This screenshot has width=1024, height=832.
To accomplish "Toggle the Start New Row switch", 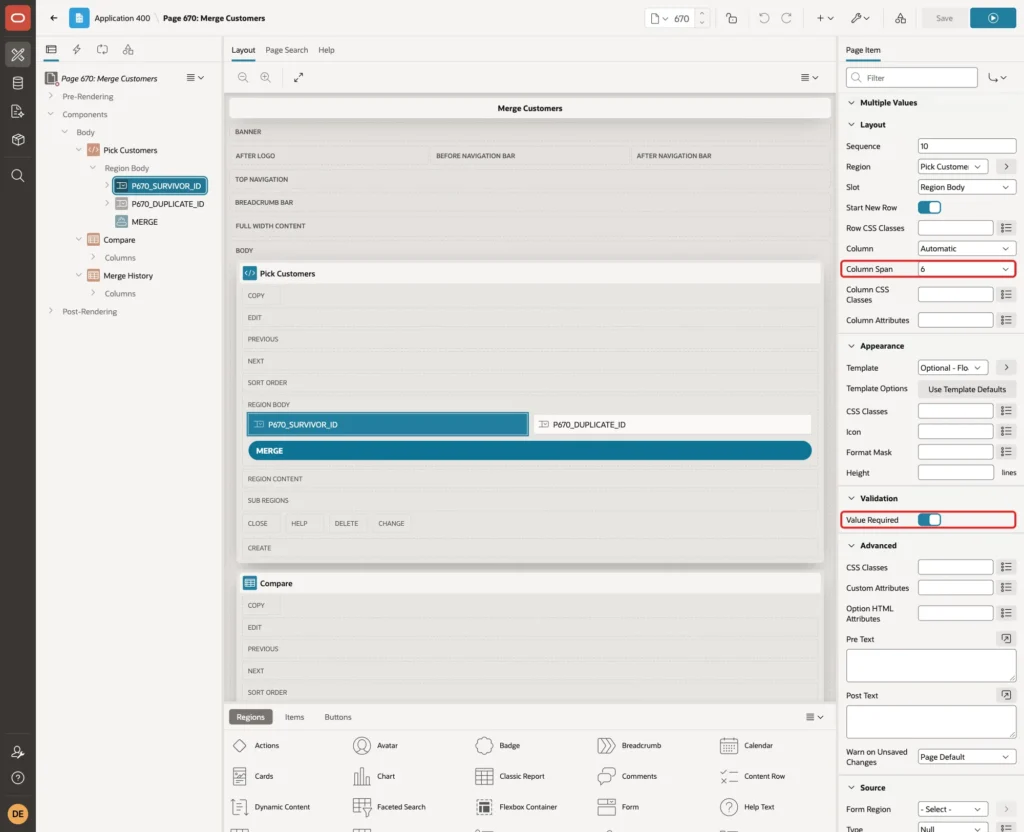I will 929,208.
